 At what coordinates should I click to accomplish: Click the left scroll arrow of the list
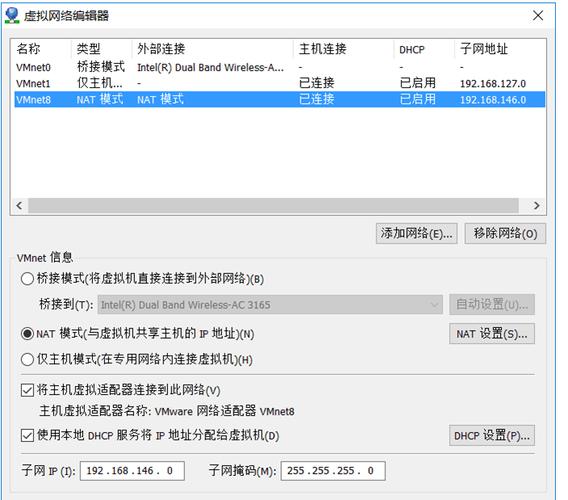pyautogui.click(x=19, y=206)
